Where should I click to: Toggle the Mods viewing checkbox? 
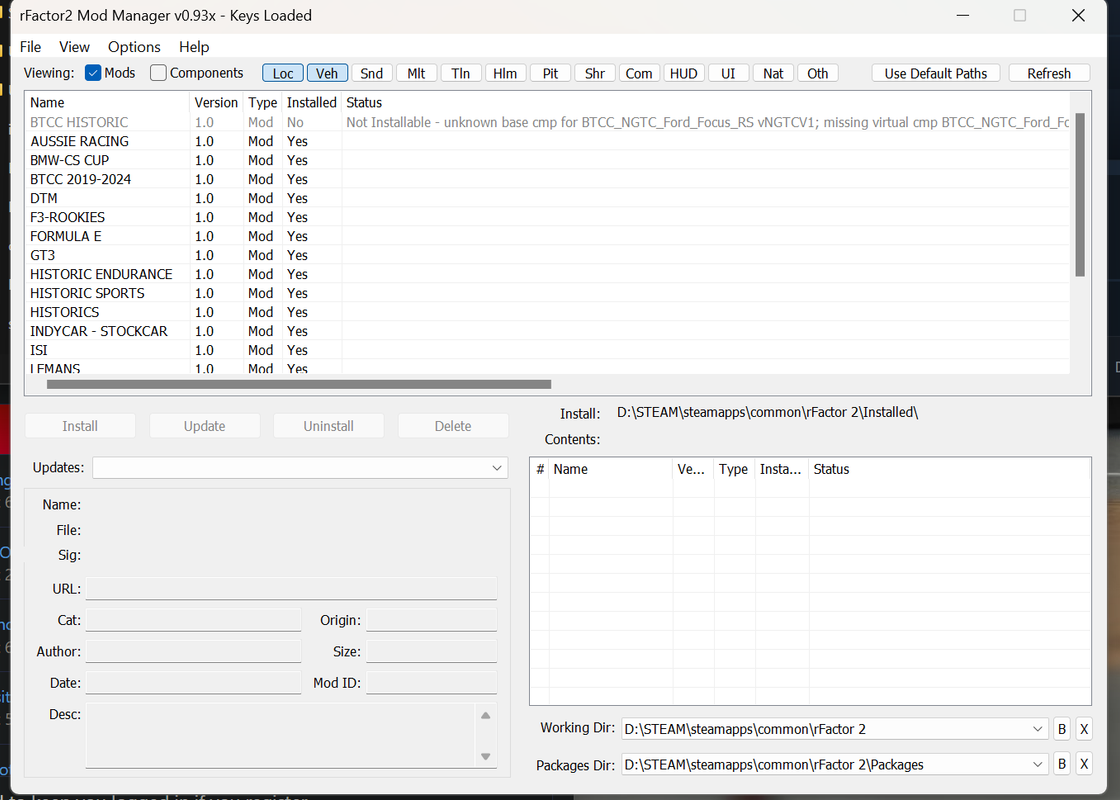pyautogui.click(x=94, y=73)
